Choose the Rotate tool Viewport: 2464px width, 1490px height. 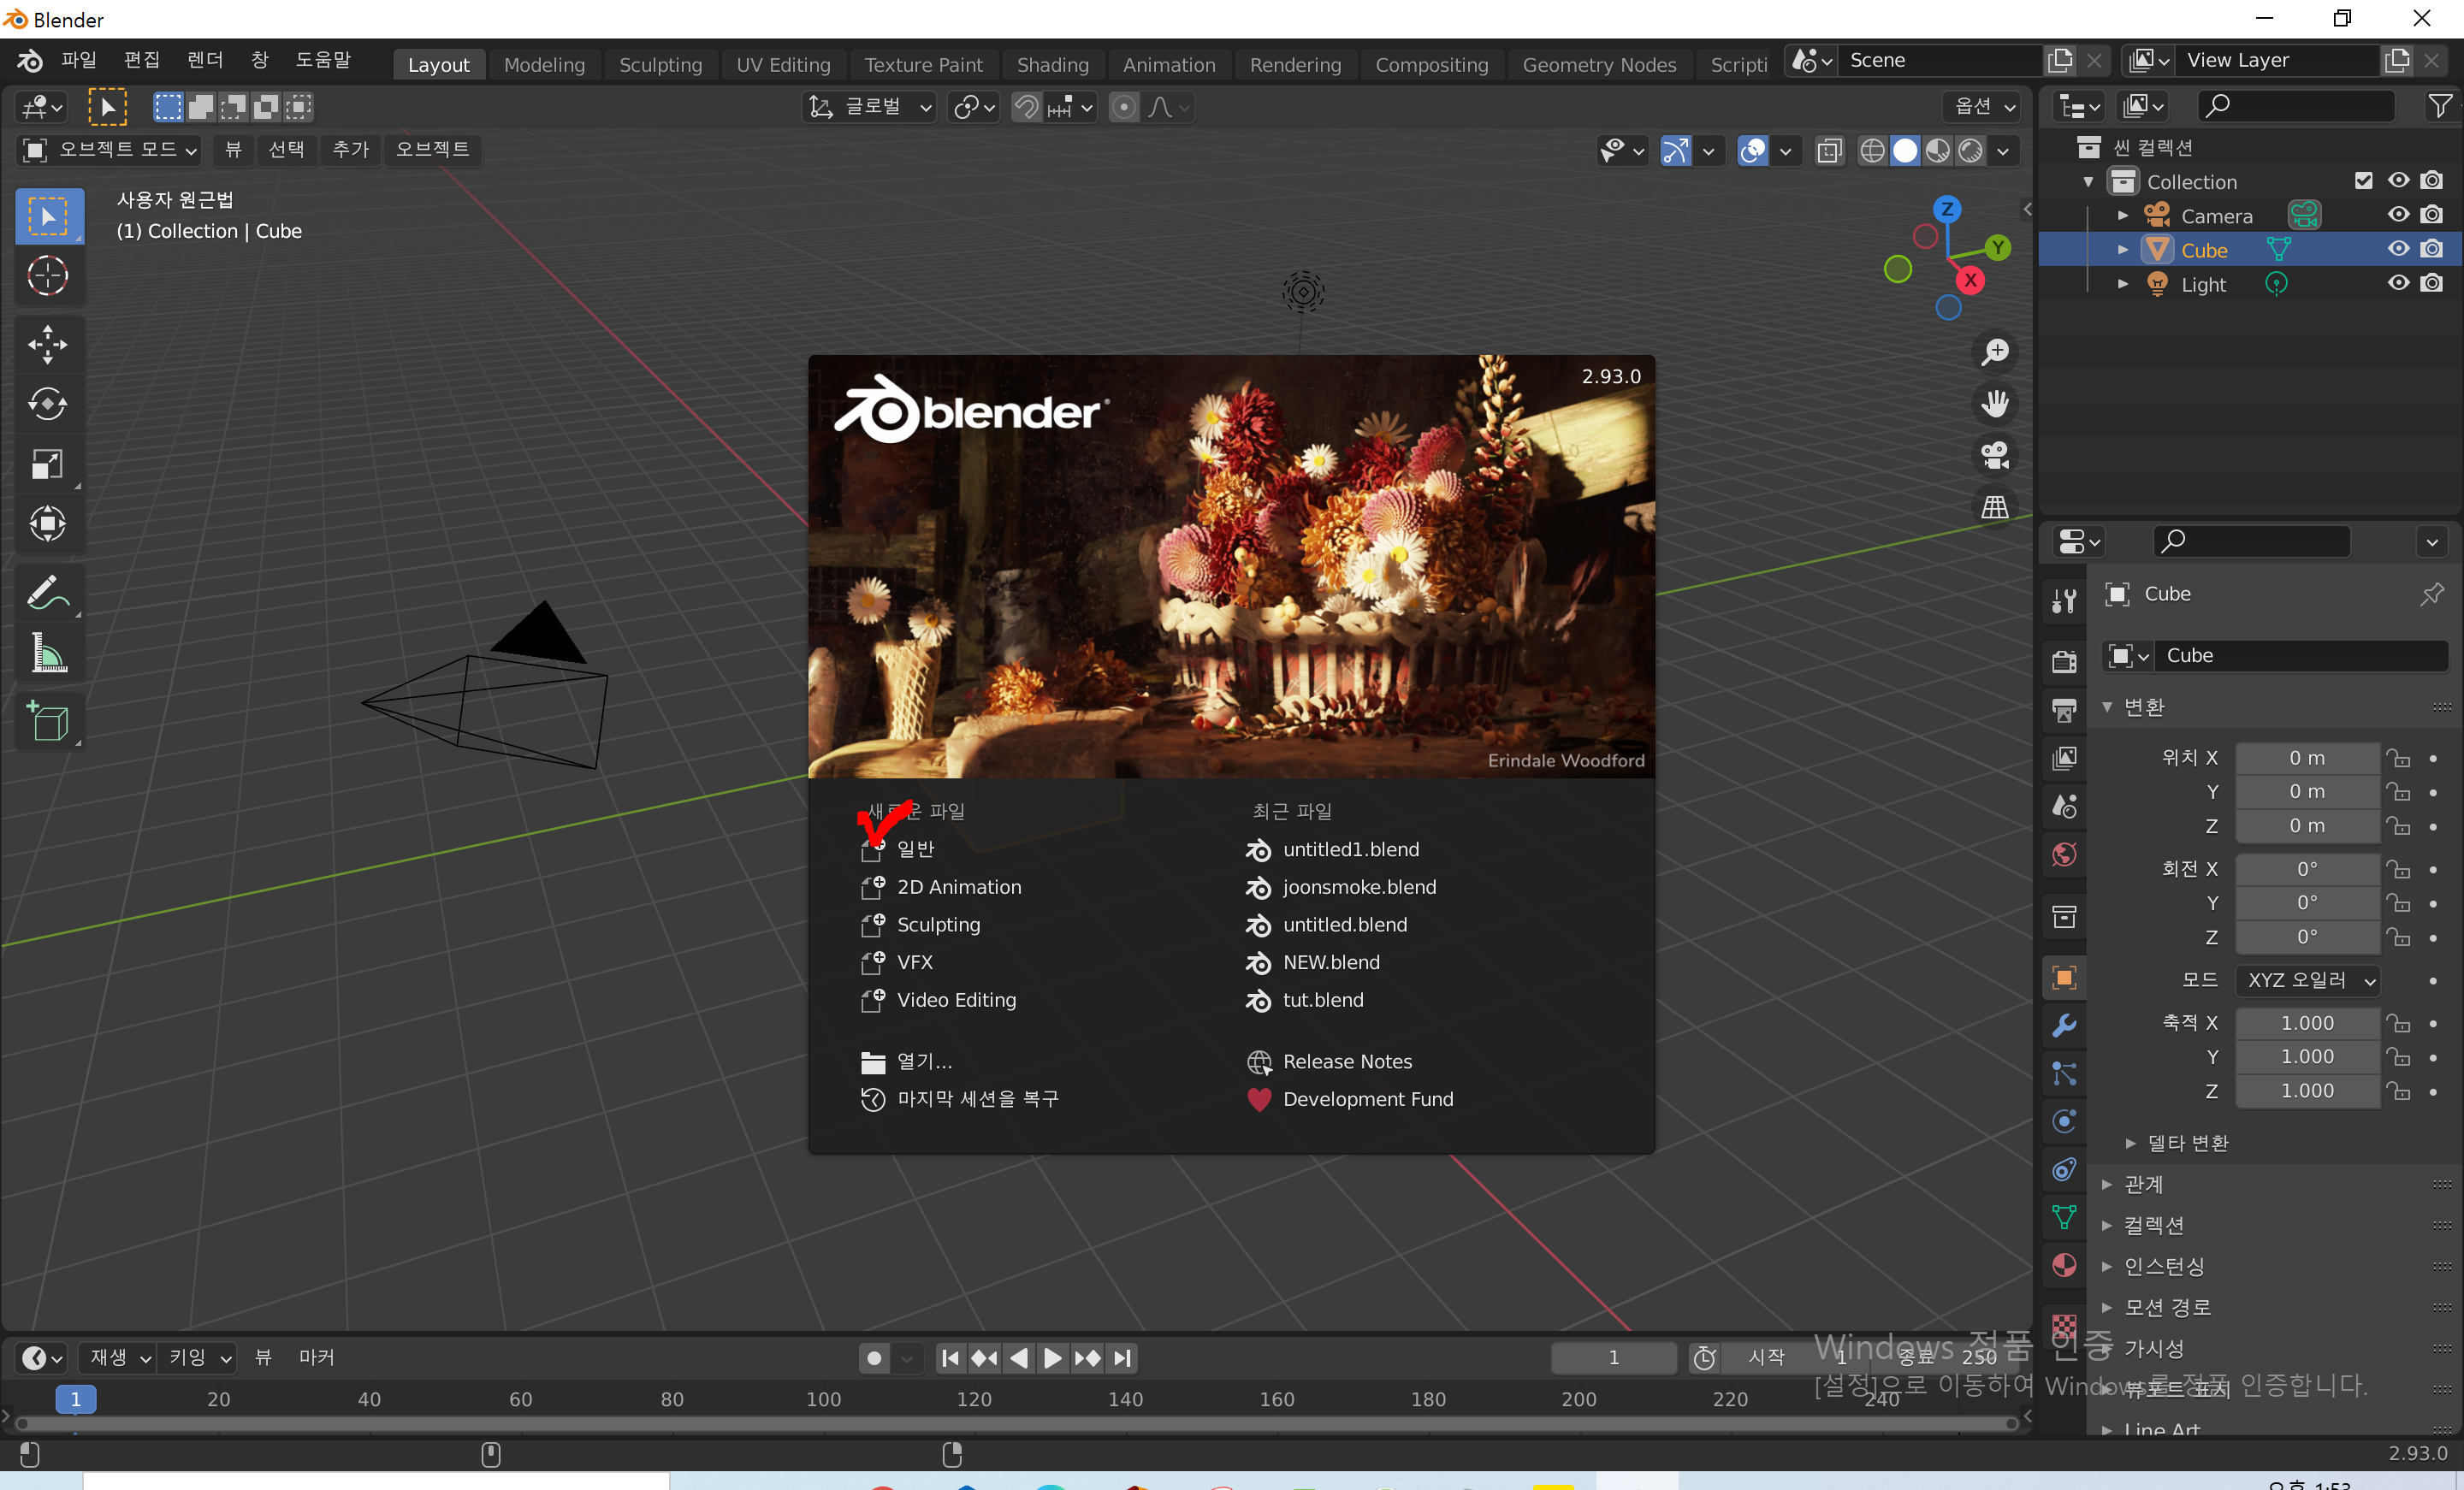[x=48, y=404]
